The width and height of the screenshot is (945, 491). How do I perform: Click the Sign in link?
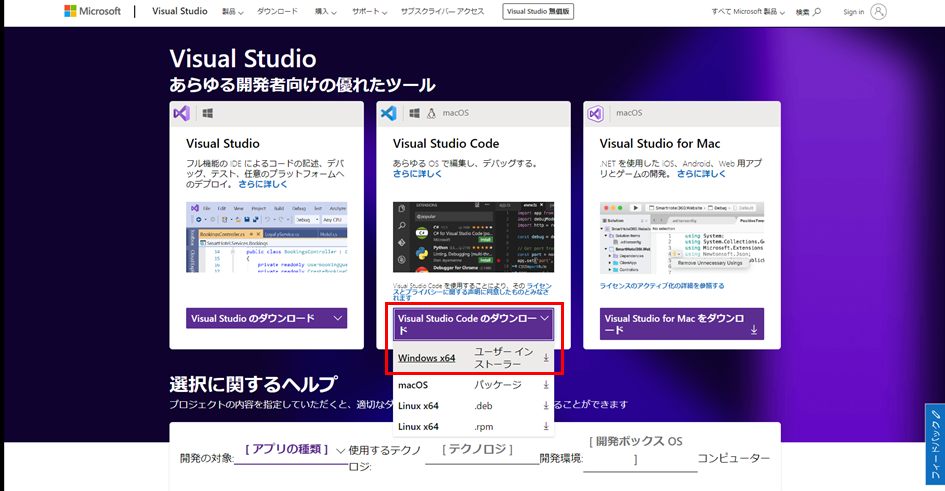click(853, 11)
